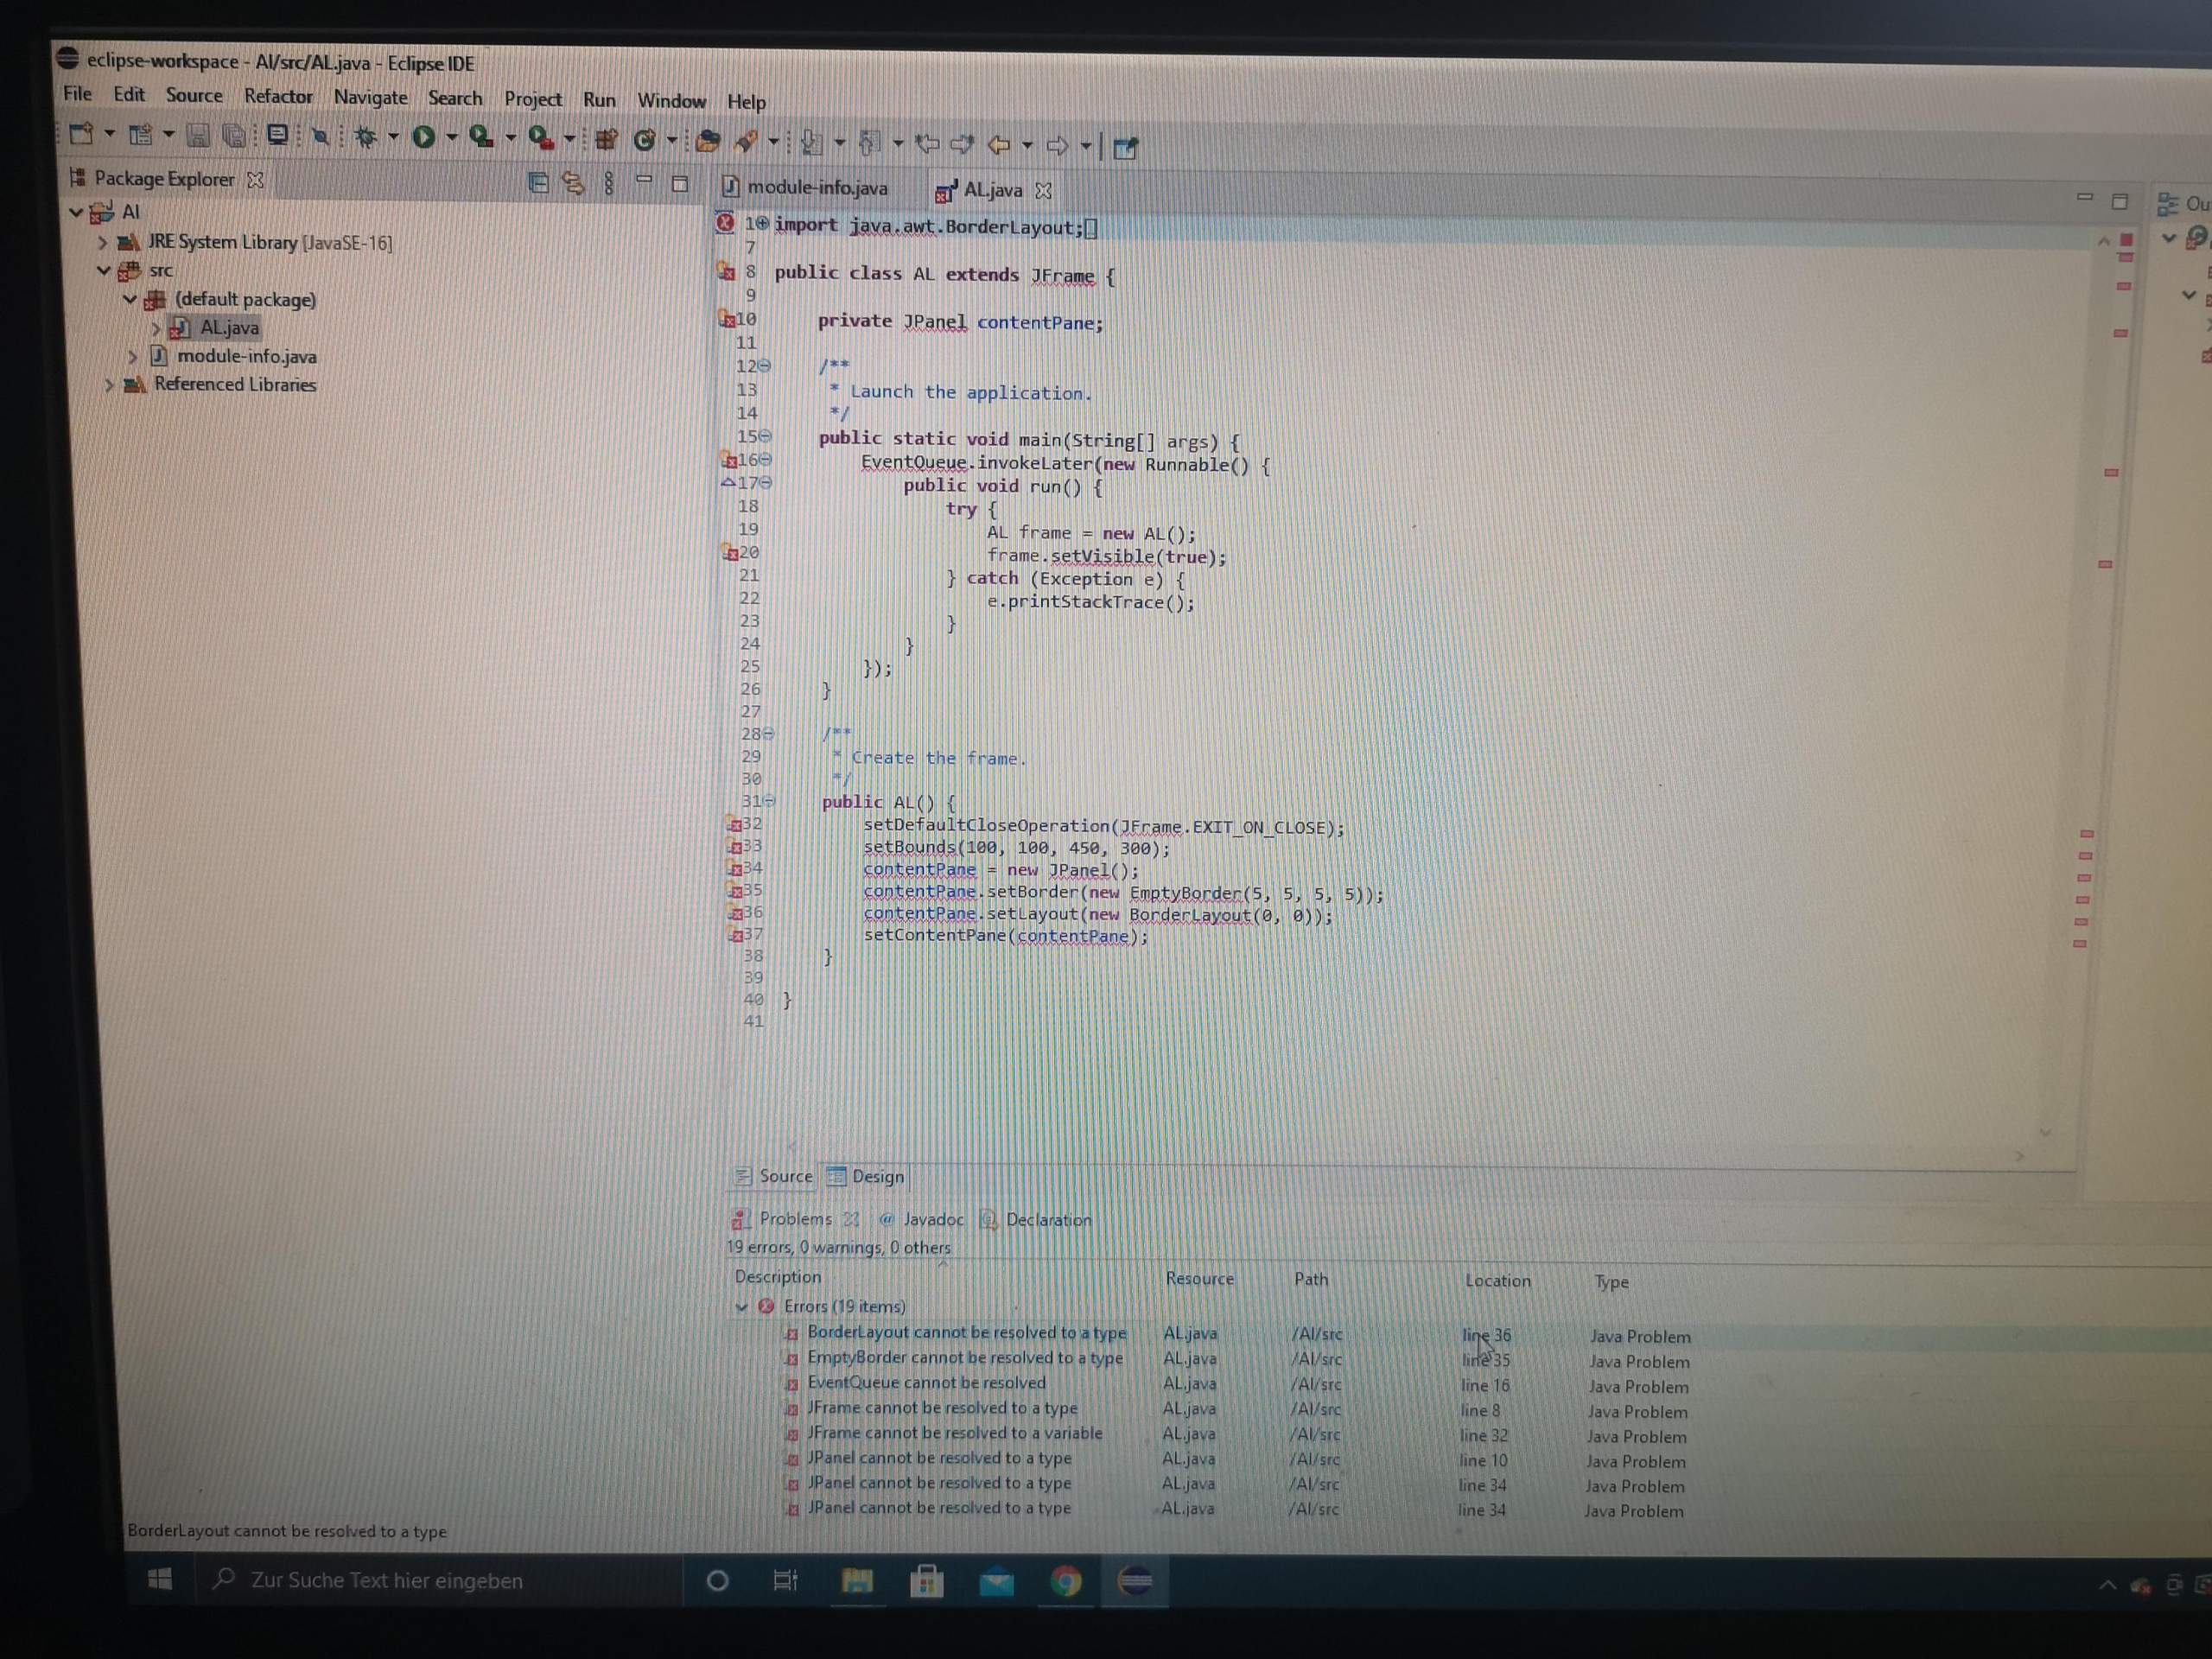Image resolution: width=2212 pixels, height=1659 pixels.
Task: Click the green Run button in toolbar
Action: 423,137
